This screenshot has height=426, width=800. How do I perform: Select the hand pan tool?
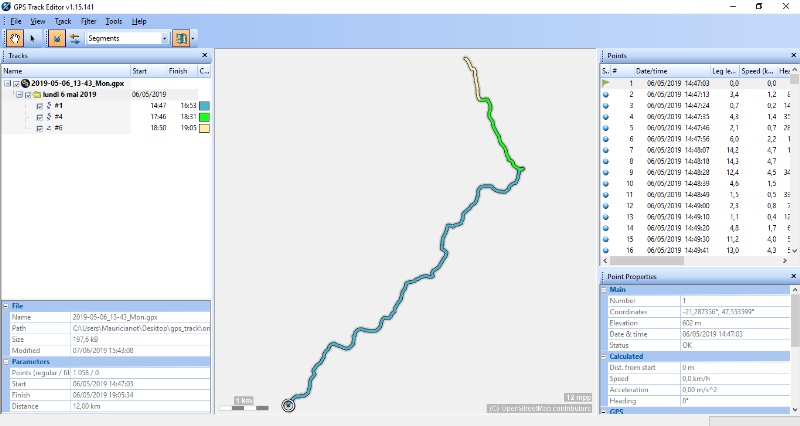coord(14,38)
